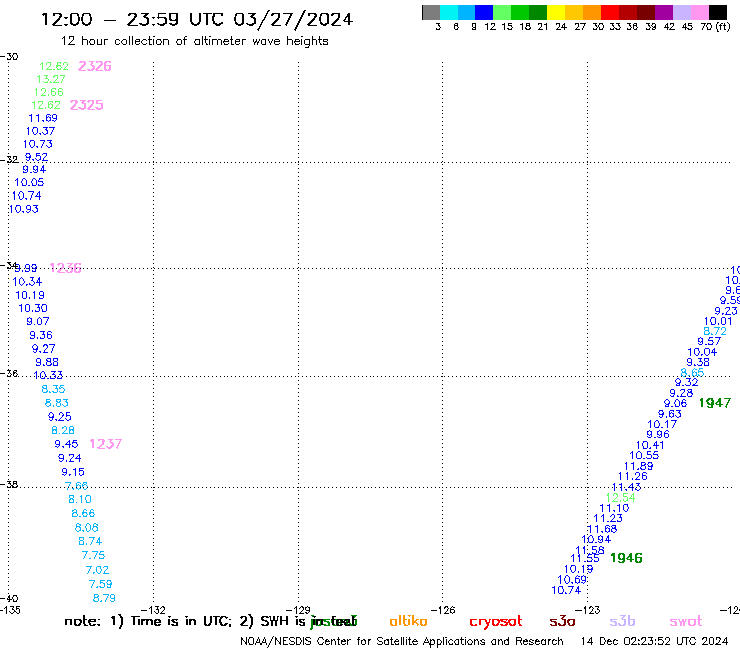Click the swot satellite legend label
The image size is (740, 650).
click(686, 621)
